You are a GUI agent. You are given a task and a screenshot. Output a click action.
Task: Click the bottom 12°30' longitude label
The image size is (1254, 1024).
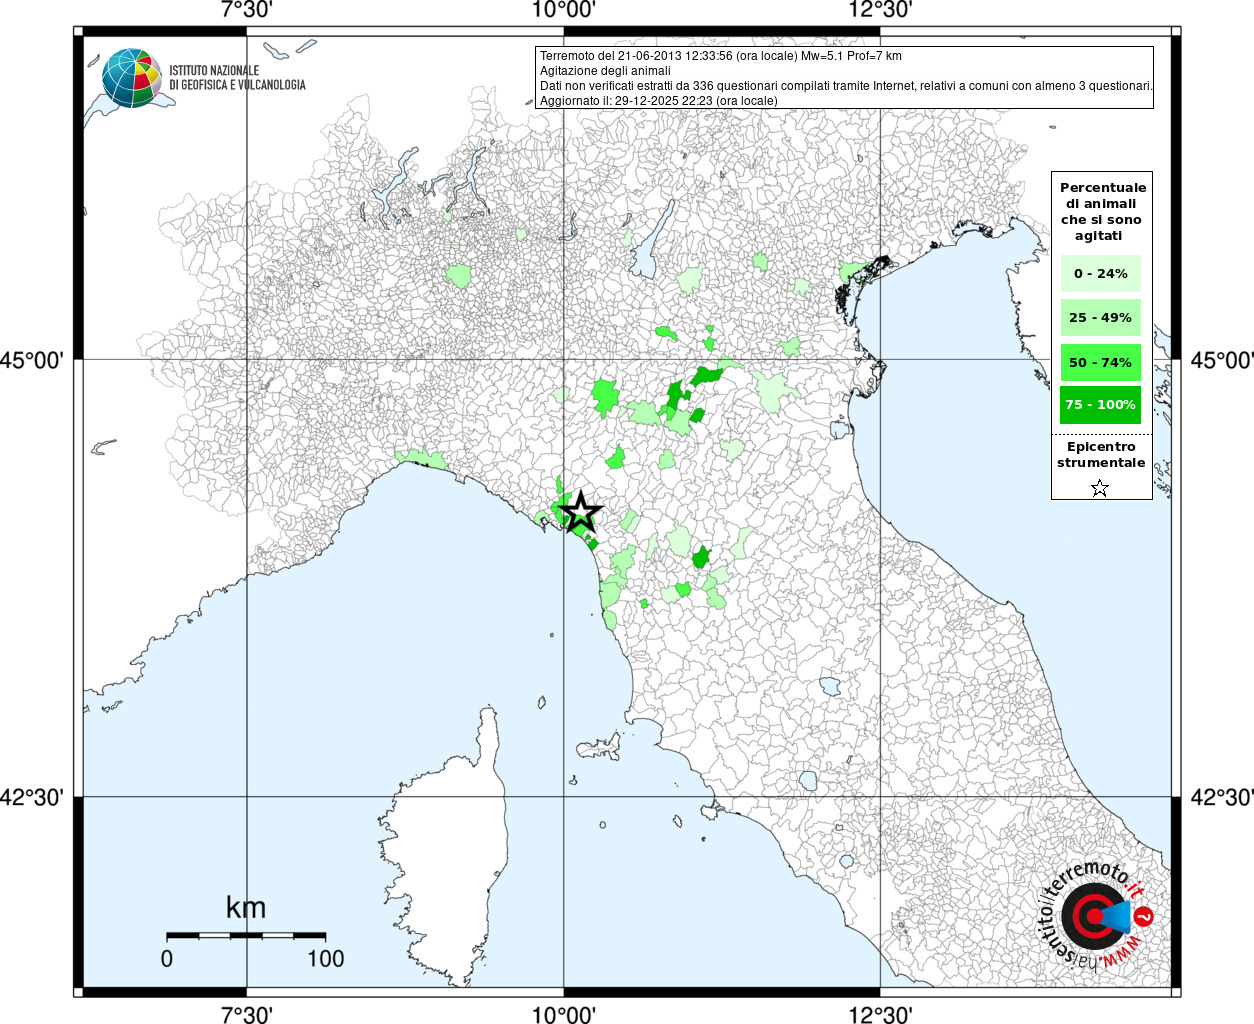[x=880, y=1014]
